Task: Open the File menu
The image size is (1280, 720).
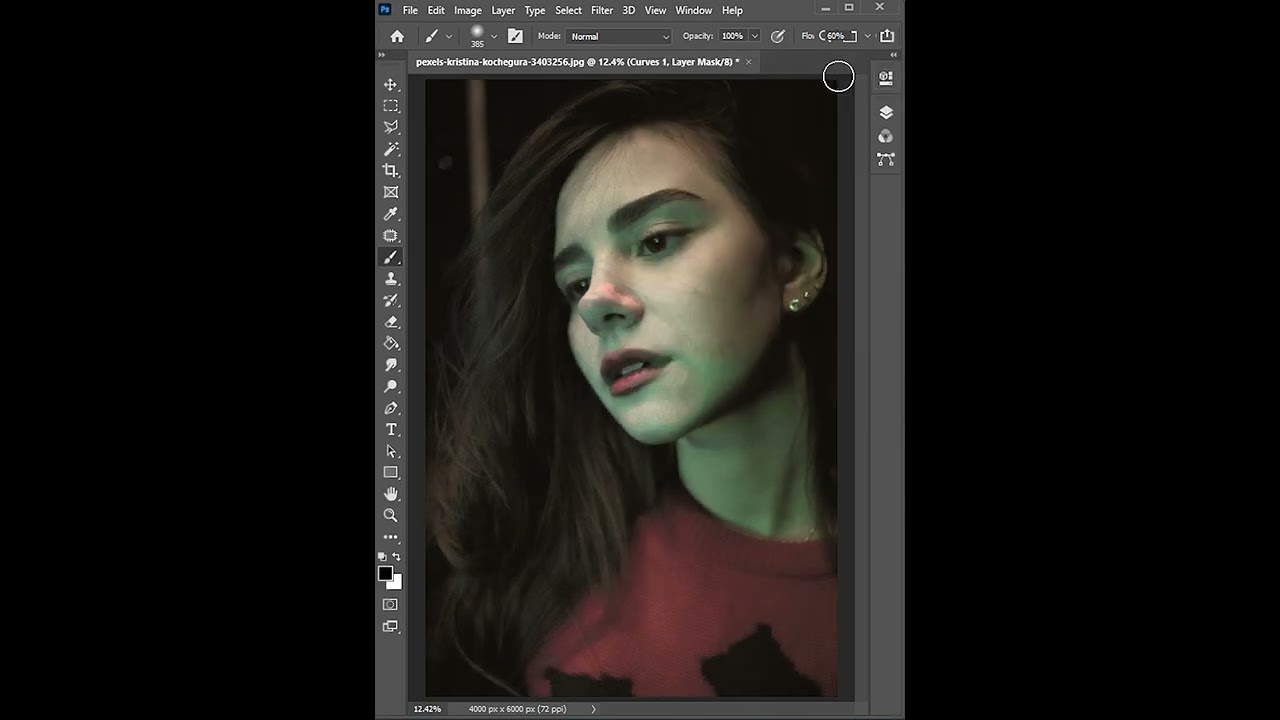Action: (x=410, y=10)
